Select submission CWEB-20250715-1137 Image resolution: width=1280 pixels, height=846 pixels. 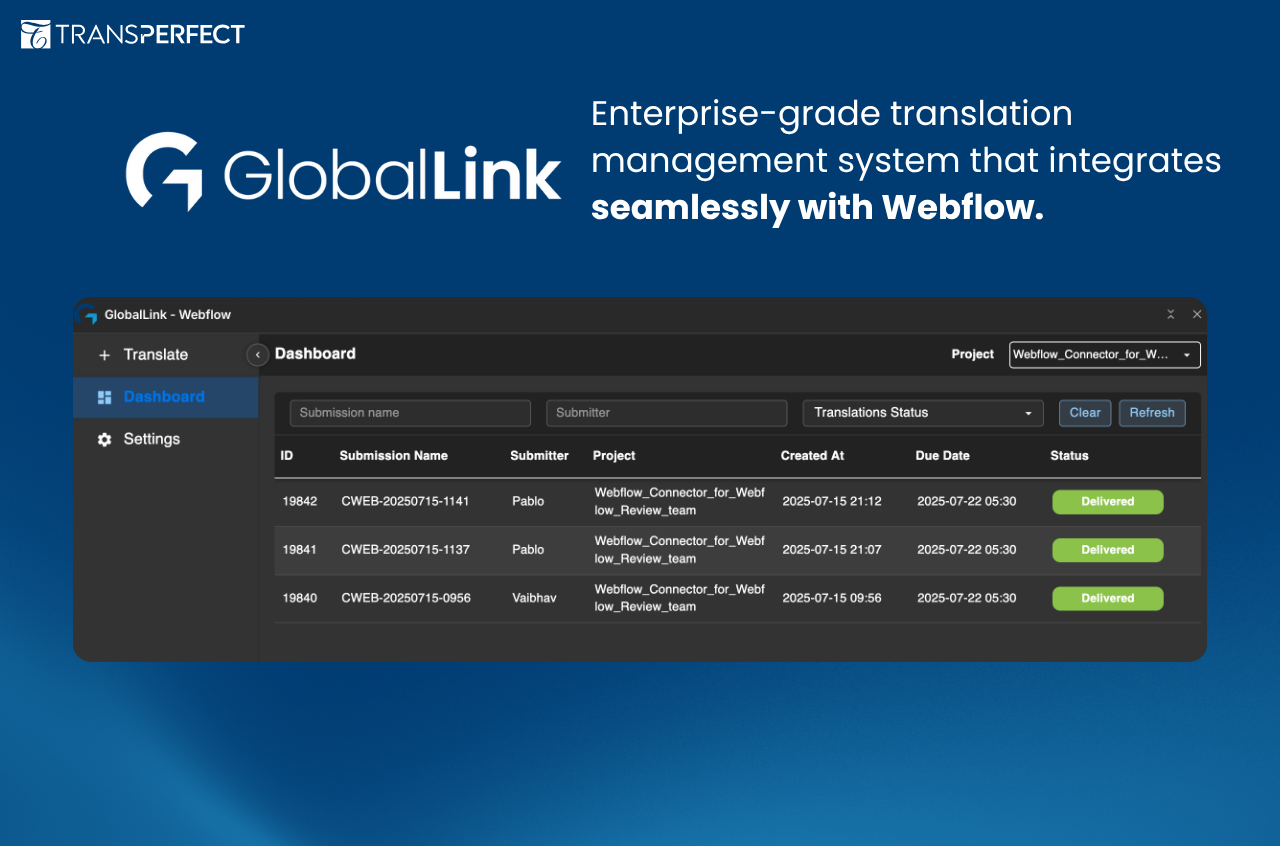tap(406, 550)
